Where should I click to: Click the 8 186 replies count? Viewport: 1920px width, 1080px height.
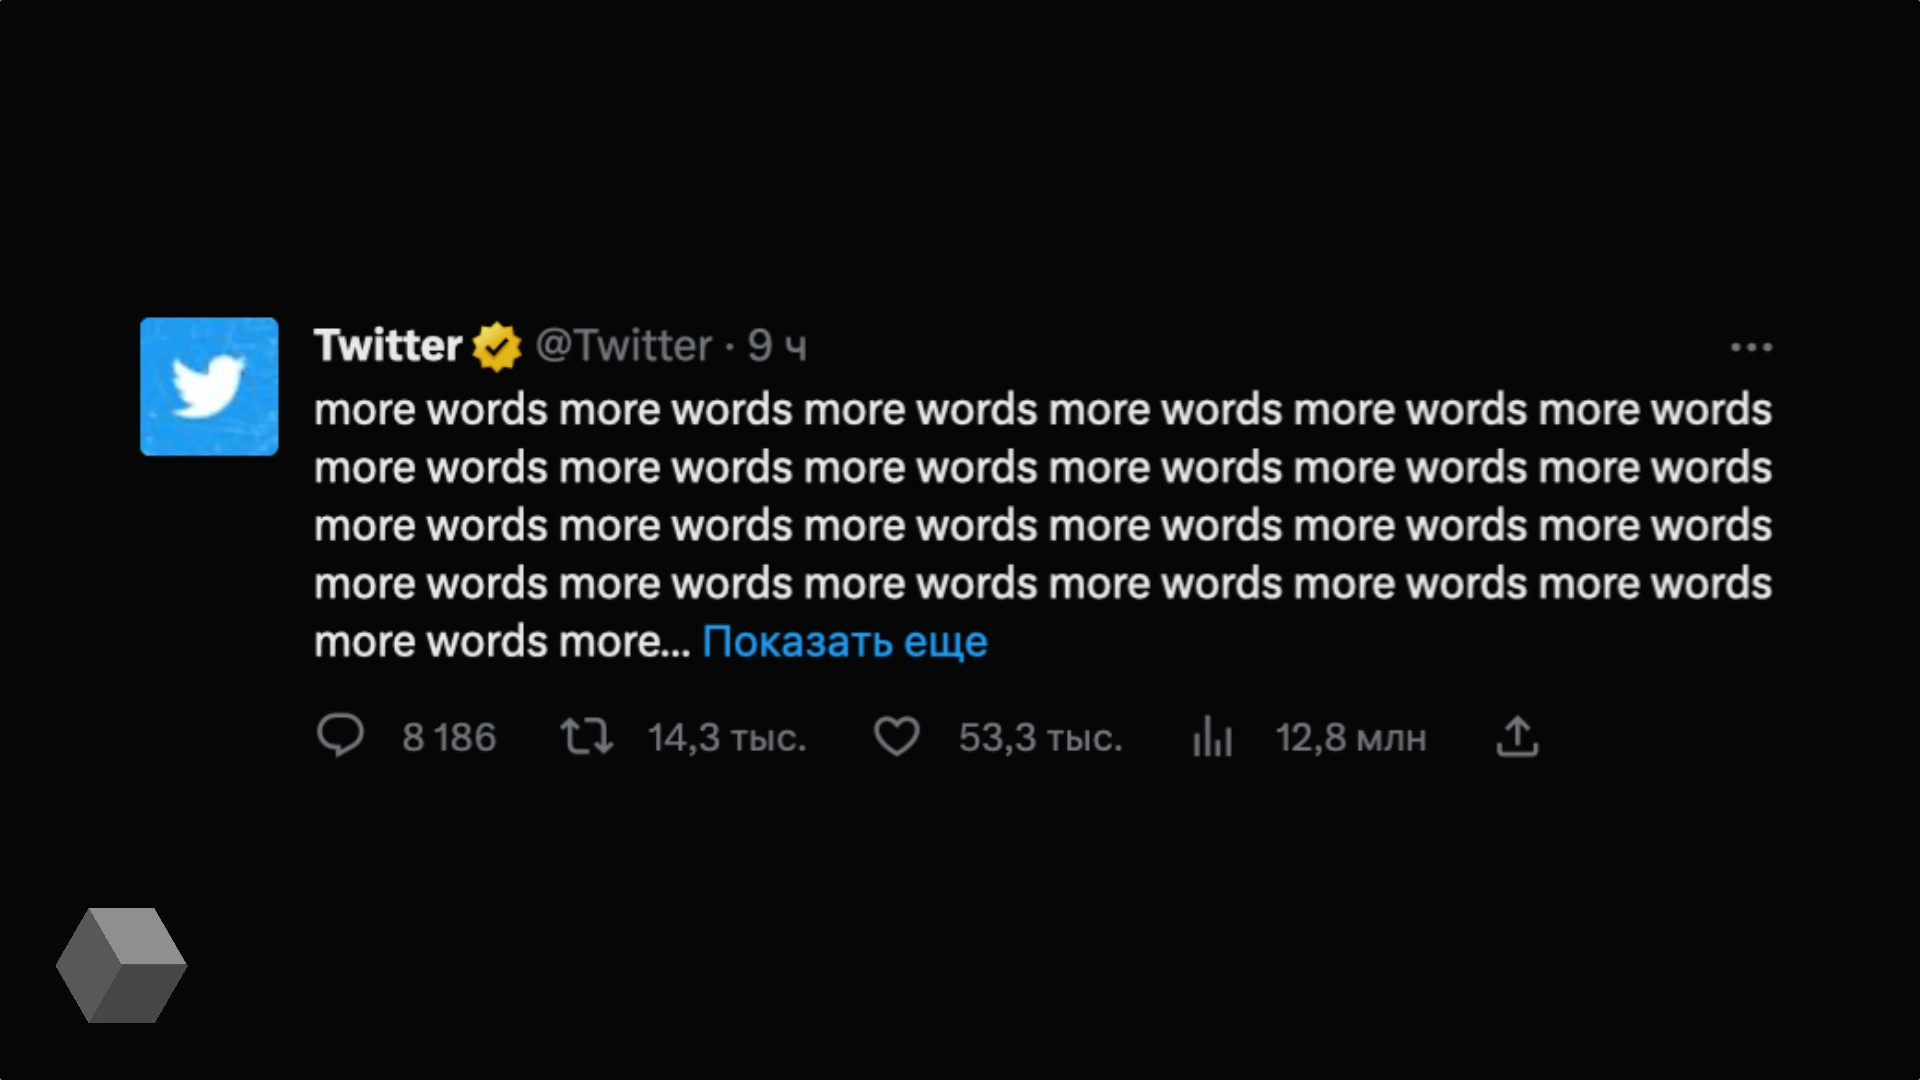click(448, 738)
